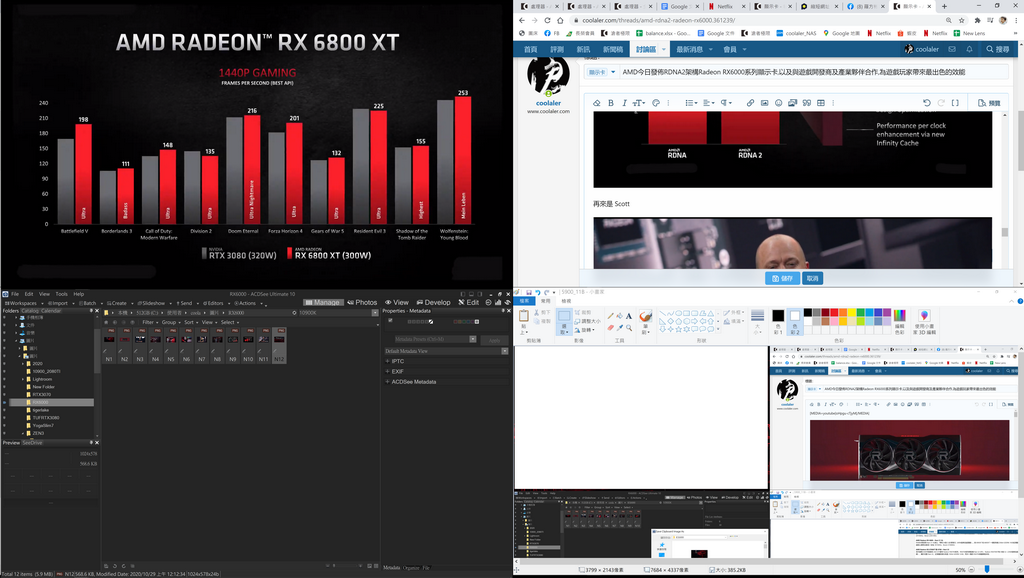Open the Tools menu in ACDSee
This screenshot has width=1024, height=578.
tap(61, 294)
